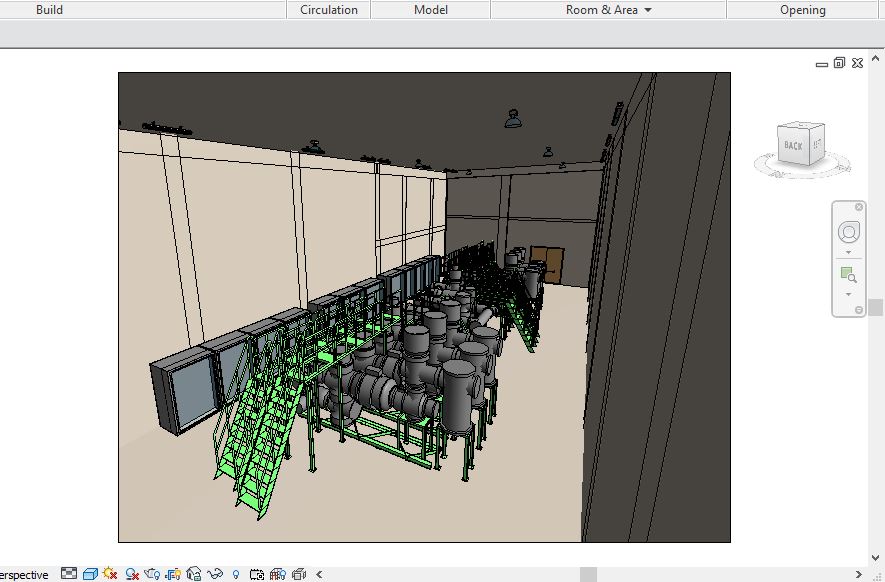885x582 pixels.
Task: Click the BACK face of the ViewCube
Action: pos(793,146)
